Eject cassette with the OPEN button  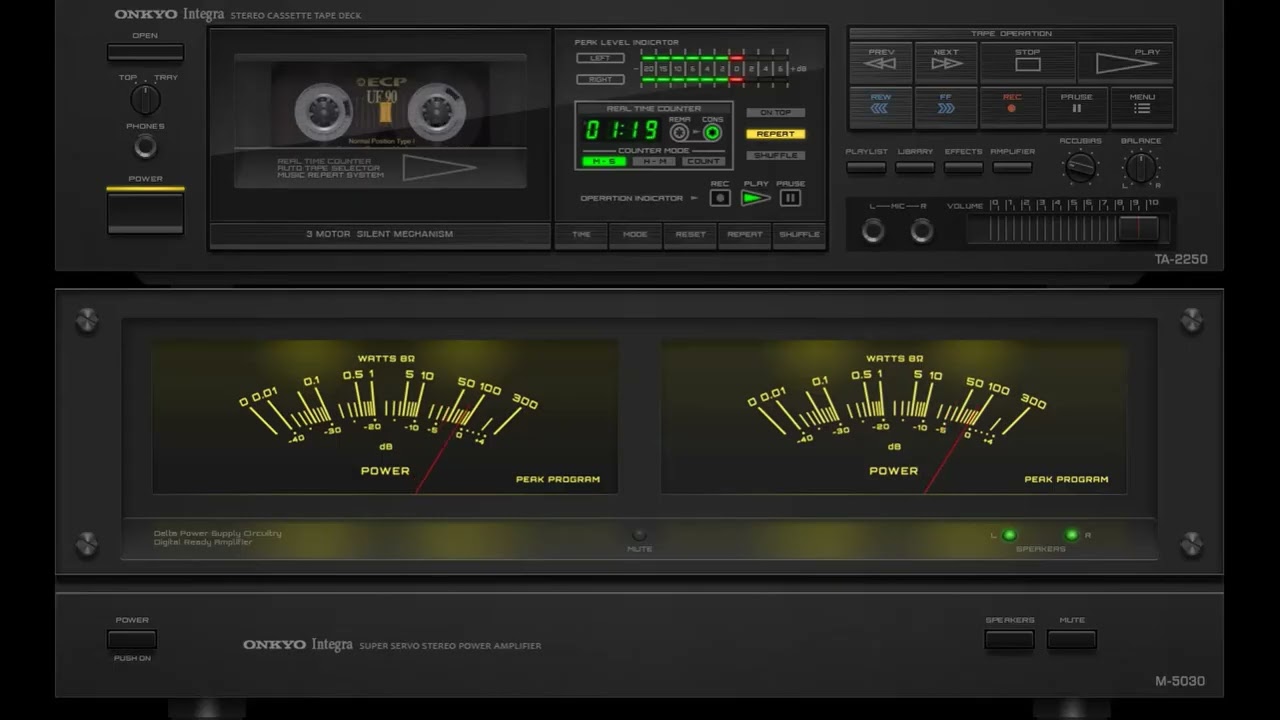point(145,52)
